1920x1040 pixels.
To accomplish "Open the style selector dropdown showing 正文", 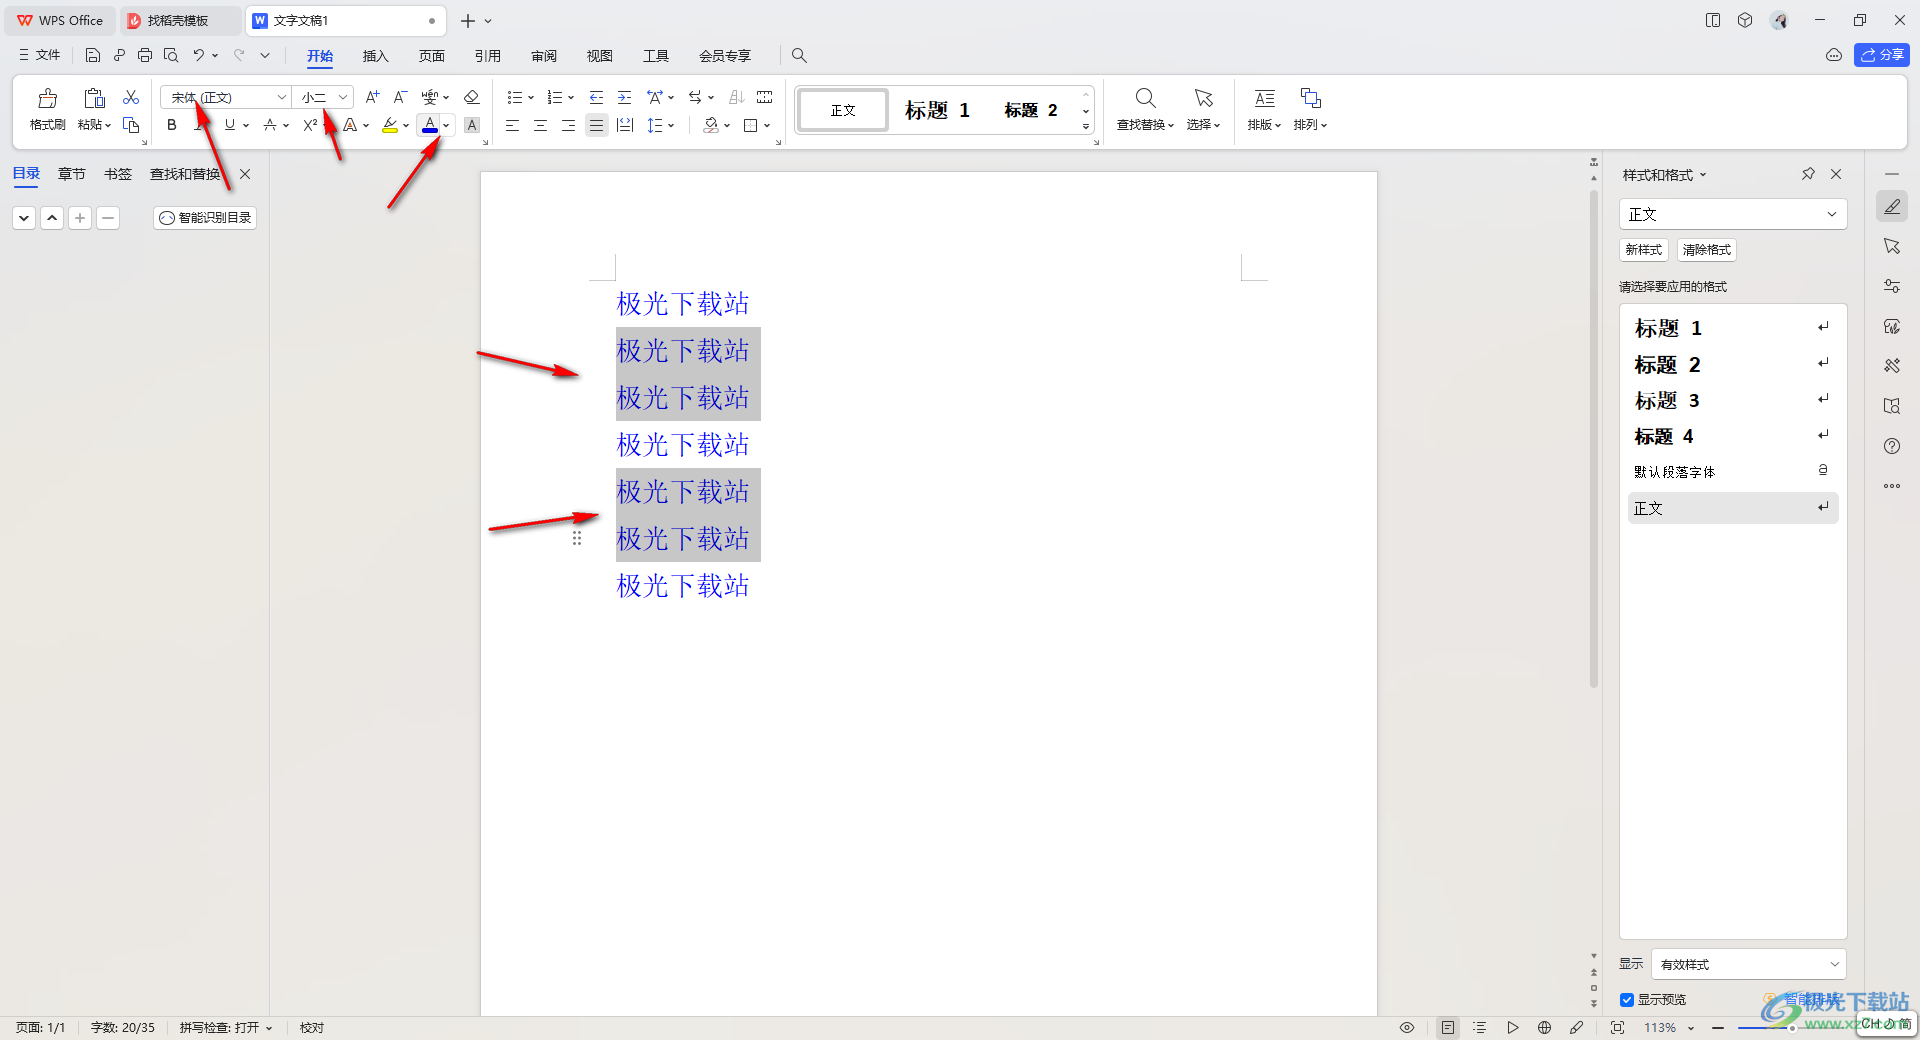I will pos(1733,214).
